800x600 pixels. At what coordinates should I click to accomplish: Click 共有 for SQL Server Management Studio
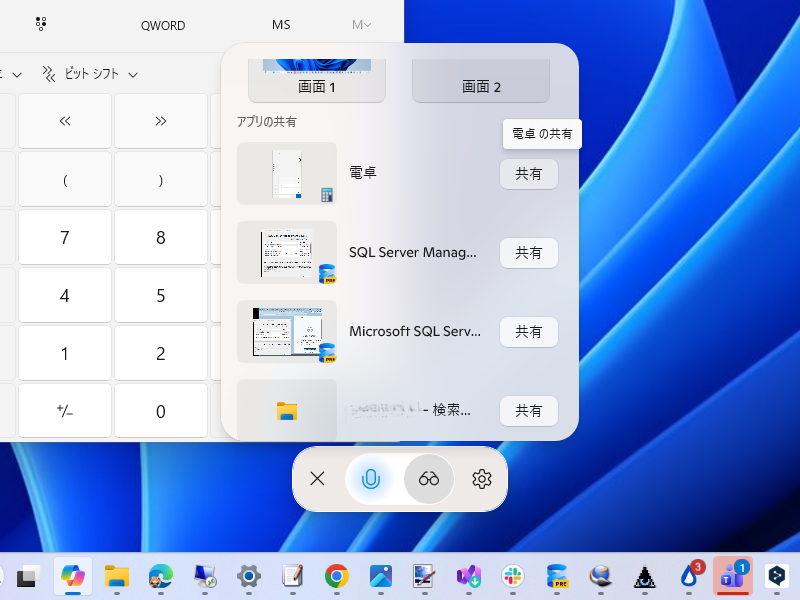pyautogui.click(x=528, y=253)
